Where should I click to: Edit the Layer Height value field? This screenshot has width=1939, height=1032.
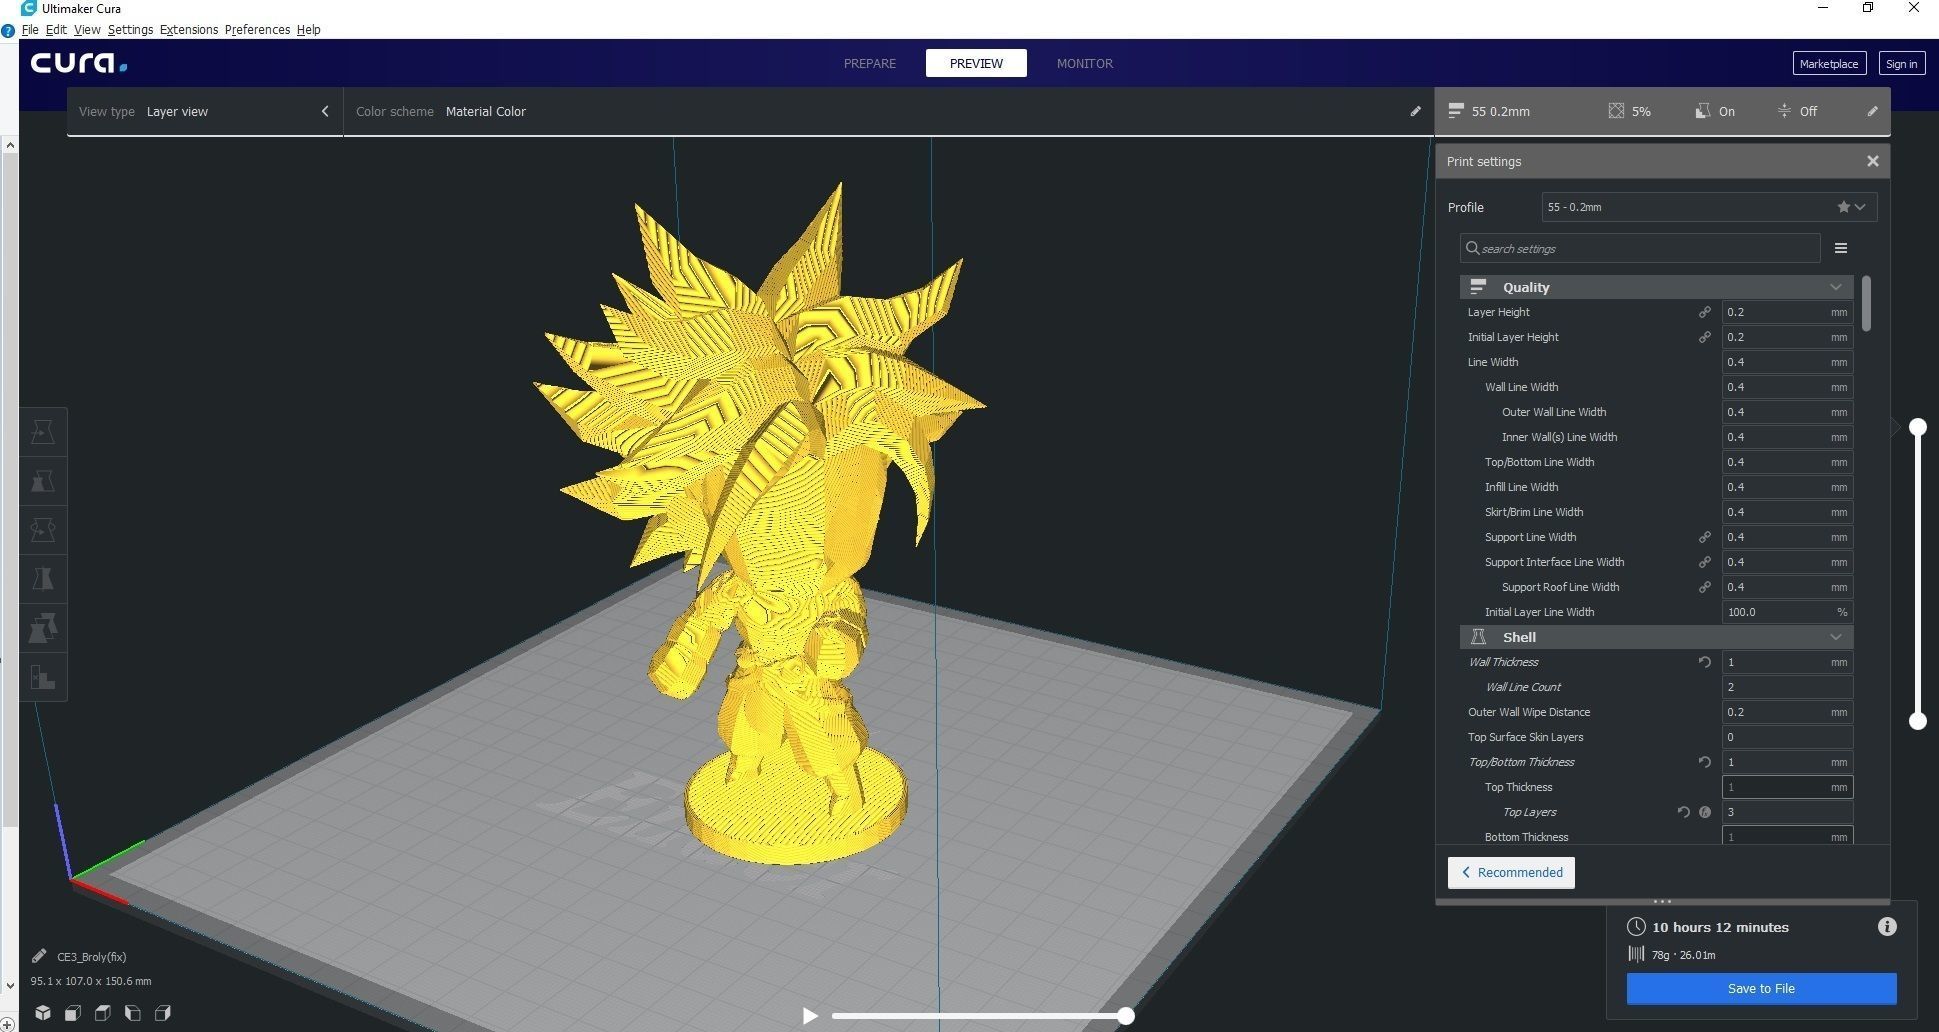coord(1787,312)
